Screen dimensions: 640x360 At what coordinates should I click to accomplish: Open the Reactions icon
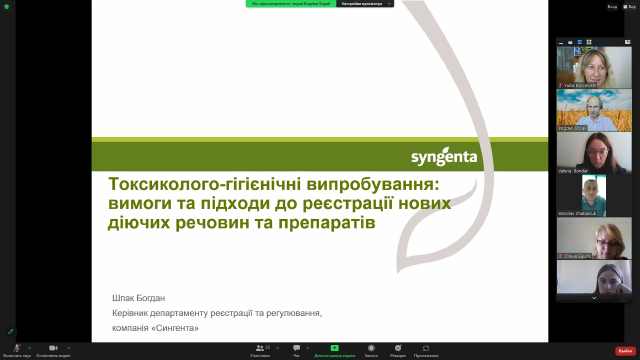point(398,349)
